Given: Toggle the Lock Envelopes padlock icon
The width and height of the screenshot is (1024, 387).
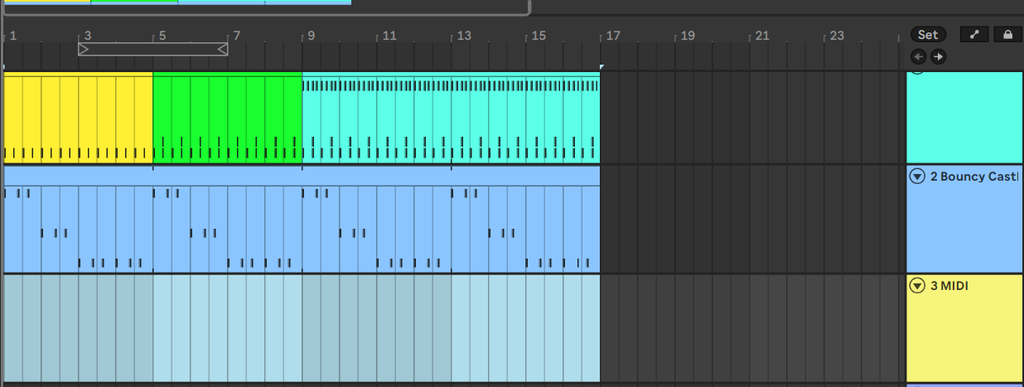Looking at the screenshot, I should 1008,35.
